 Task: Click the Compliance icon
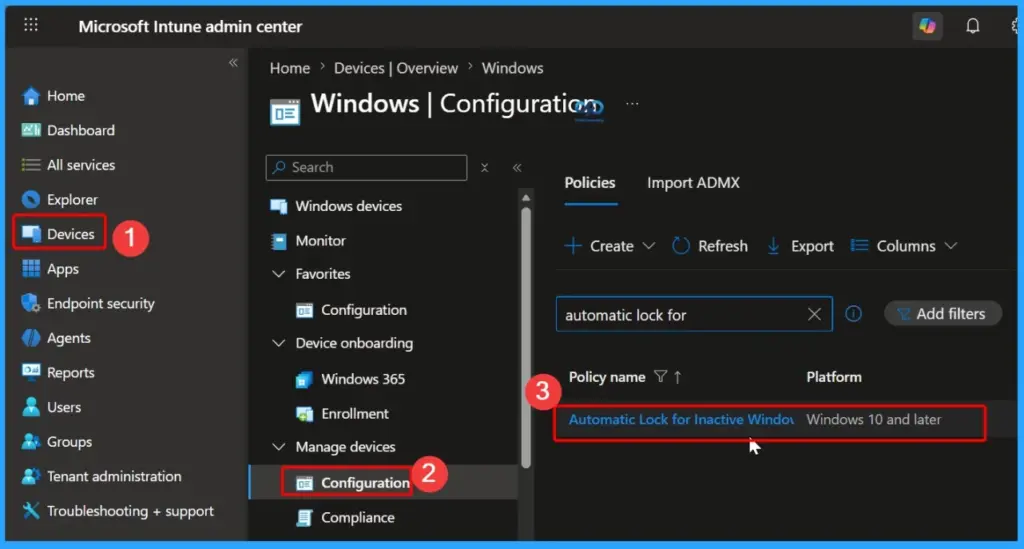pyautogui.click(x=304, y=518)
